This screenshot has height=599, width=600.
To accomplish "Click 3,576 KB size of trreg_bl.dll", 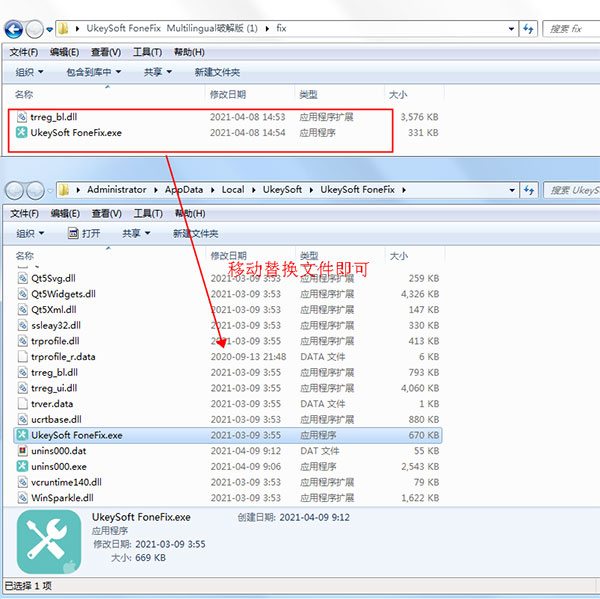I will (419, 117).
